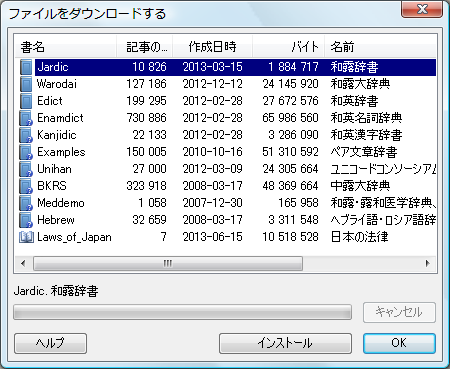Click the Kanjidic book icon
Image resolution: width=450 pixels, height=369 pixels.
pos(26,135)
